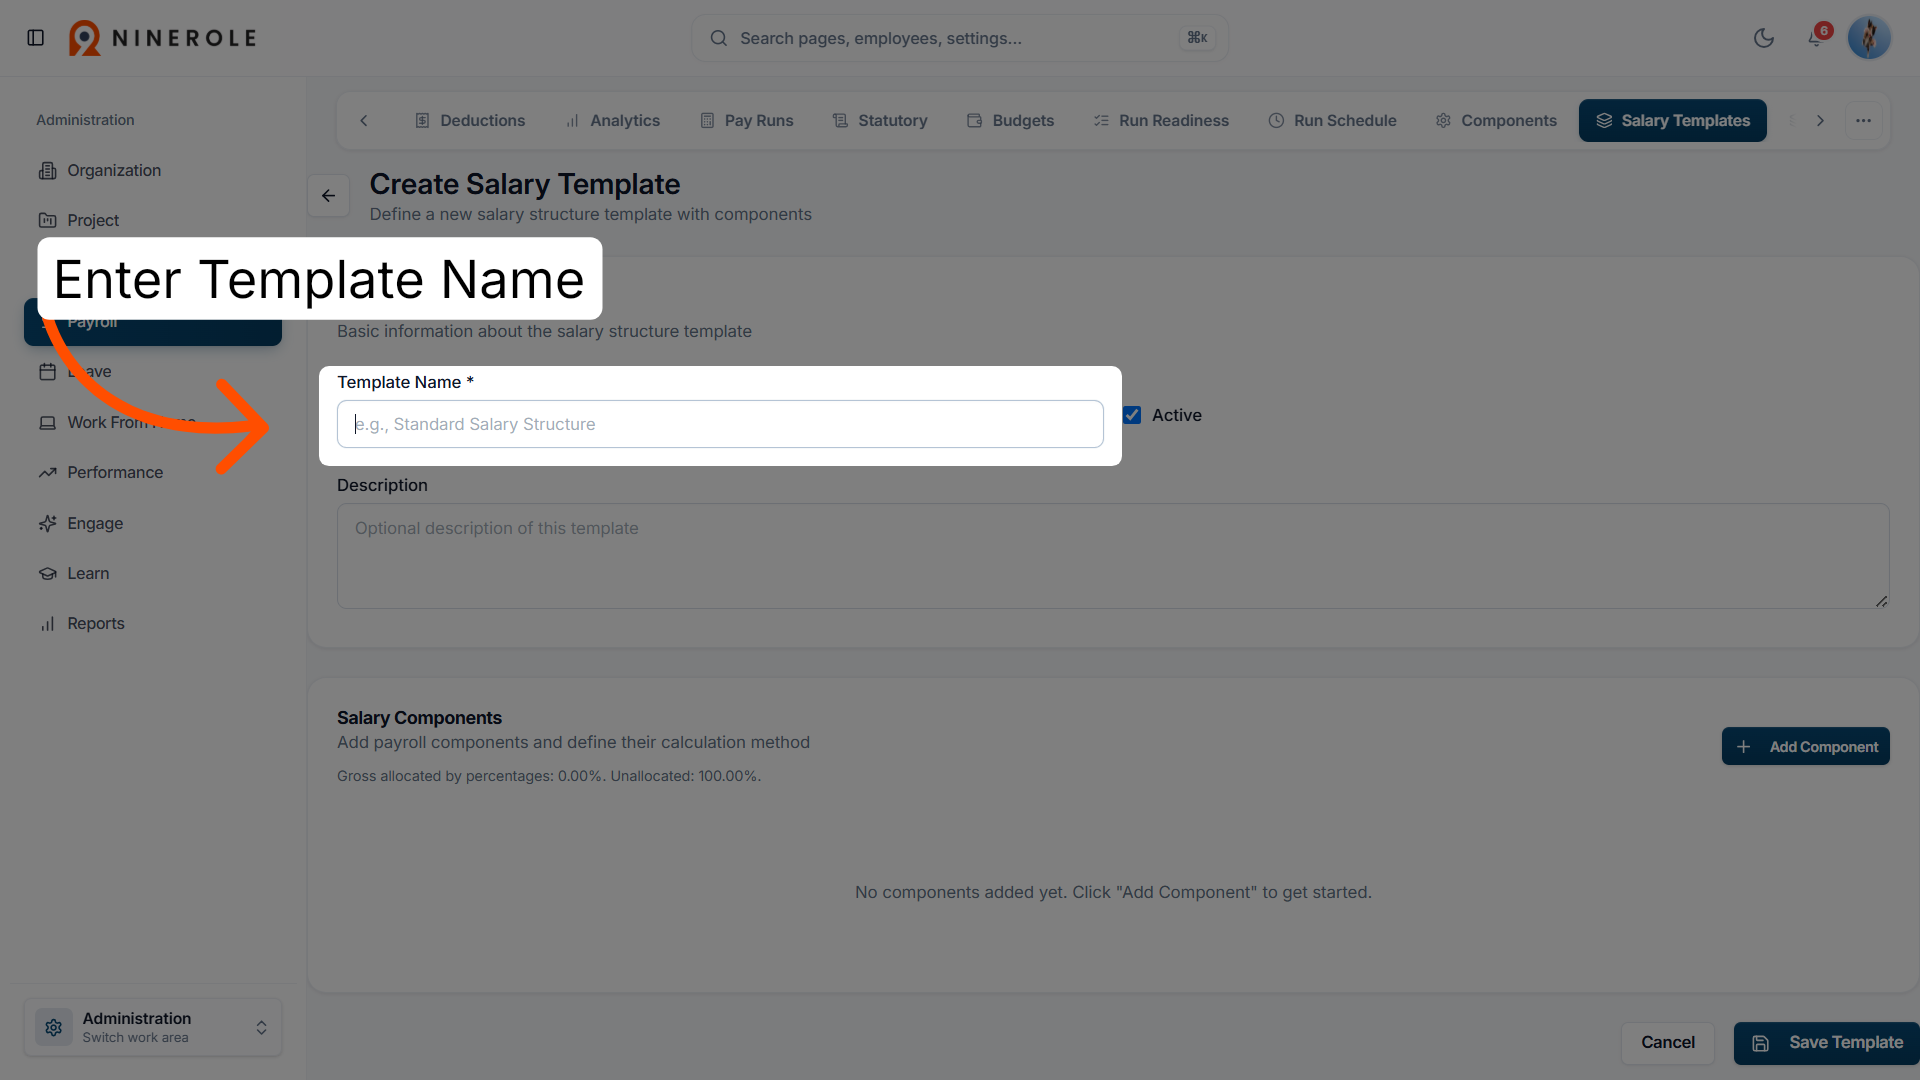Screen dimensions: 1920x1080
Task: Switch to the Deductions tab
Action: click(469, 121)
